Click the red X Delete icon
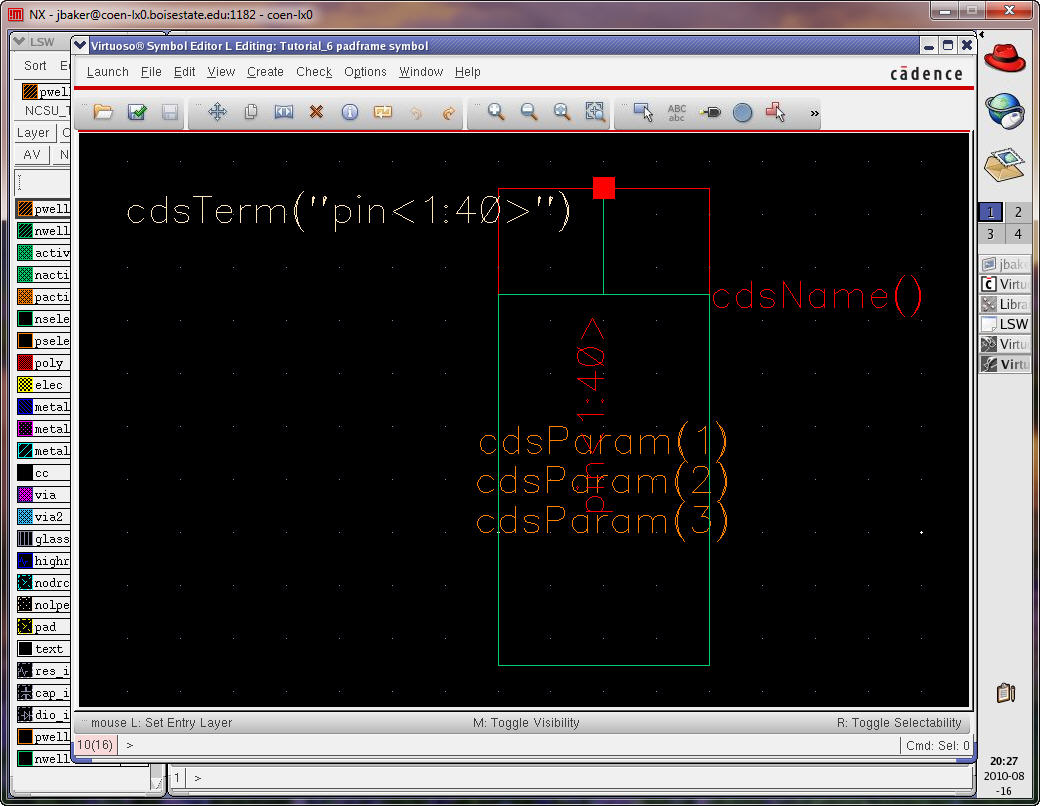This screenshot has width=1040, height=806. coord(316,113)
